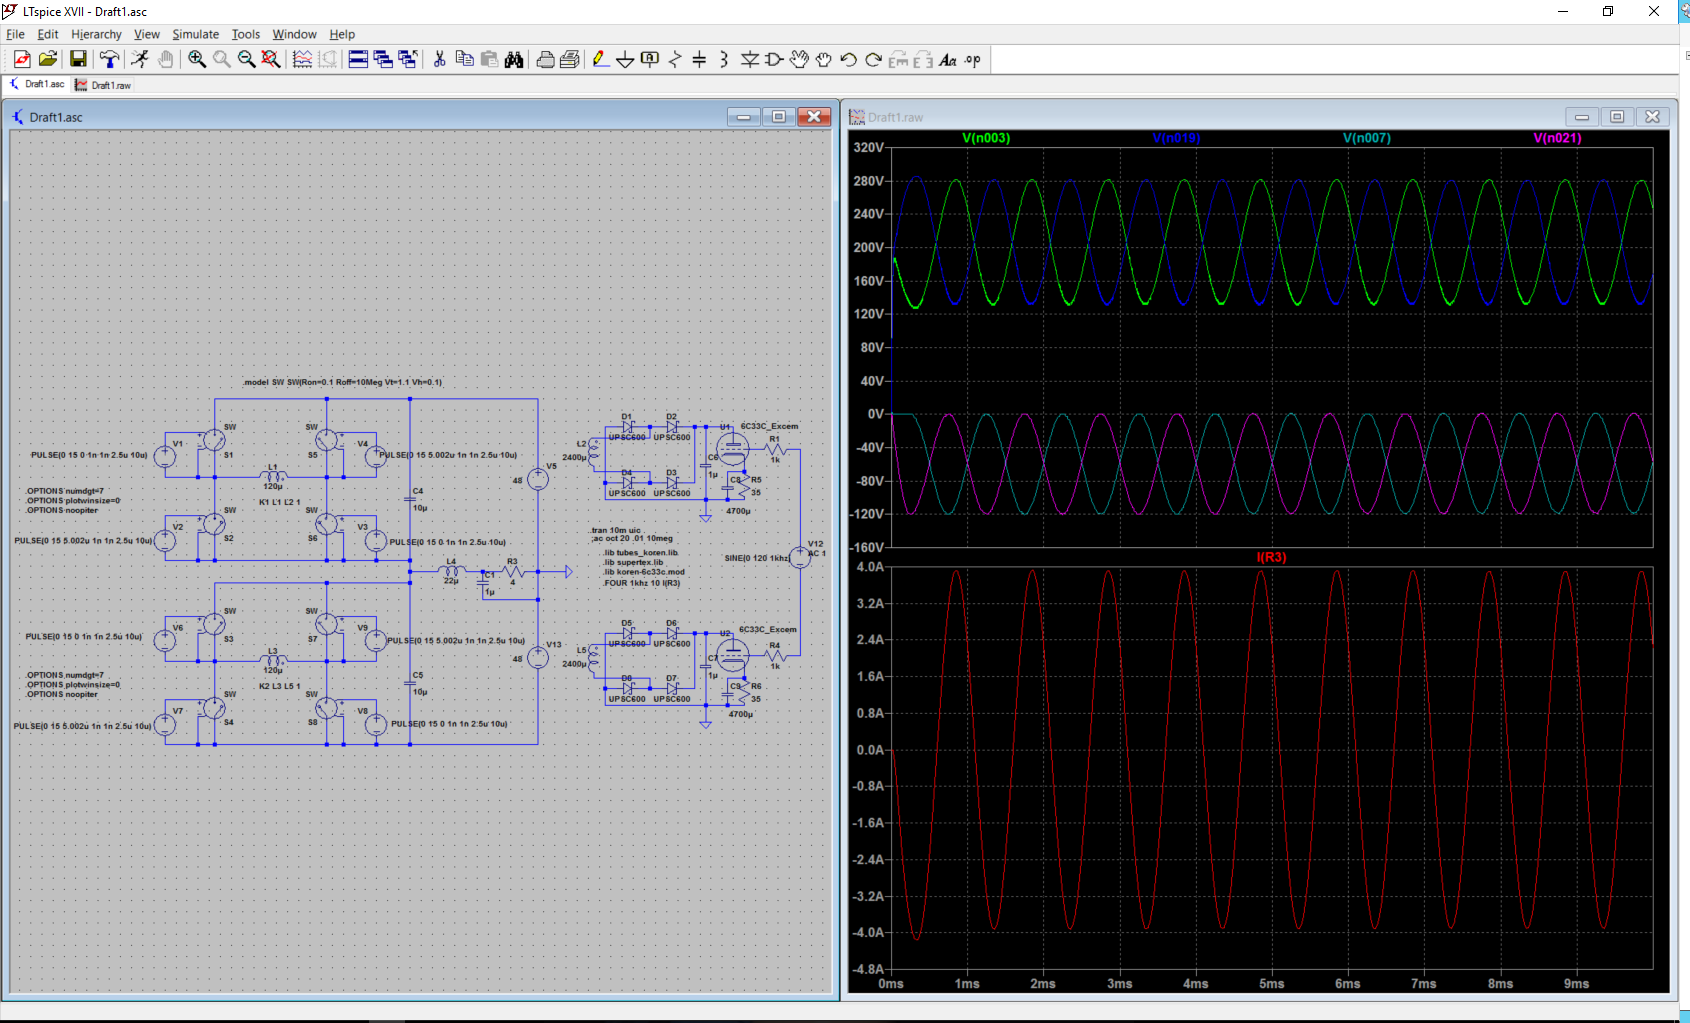Tile windows toolbar icon
The height and width of the screenshot is (1023, 1690).
(x=358, y=60)
